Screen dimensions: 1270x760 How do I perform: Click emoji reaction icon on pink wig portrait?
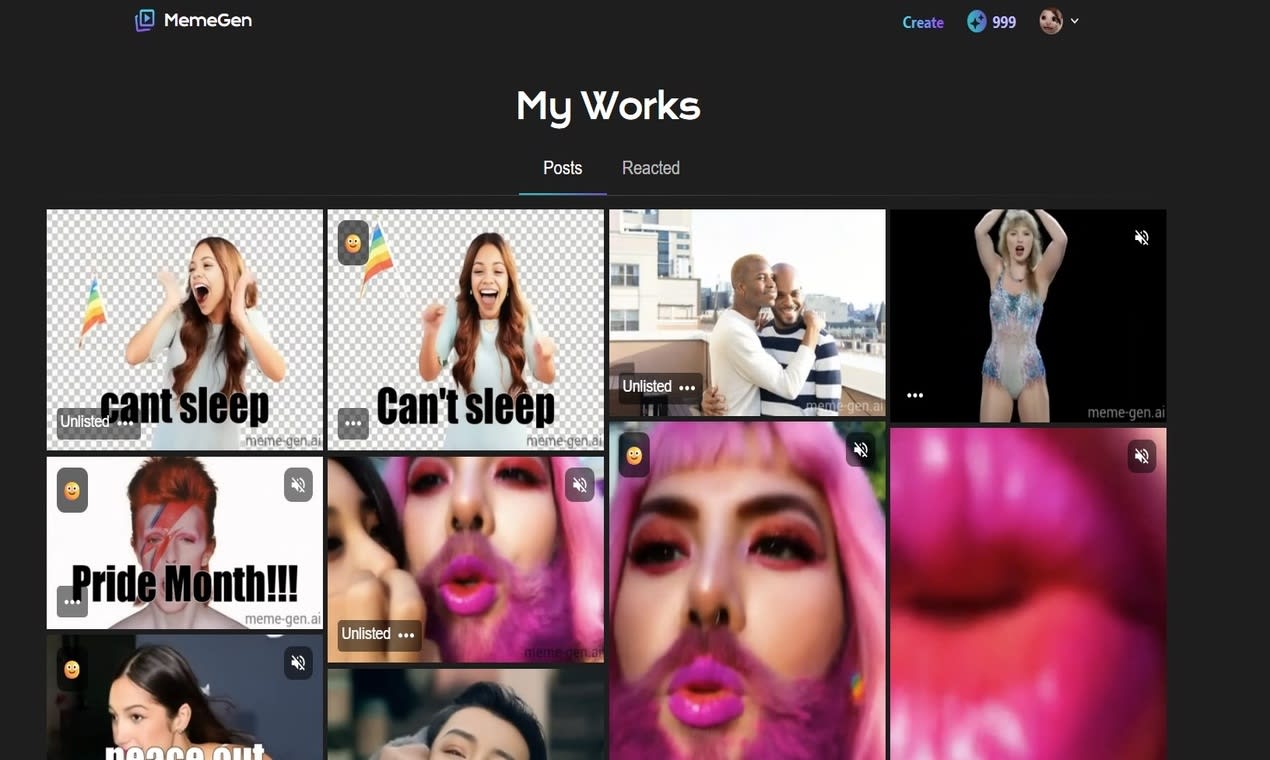(634, 455)
